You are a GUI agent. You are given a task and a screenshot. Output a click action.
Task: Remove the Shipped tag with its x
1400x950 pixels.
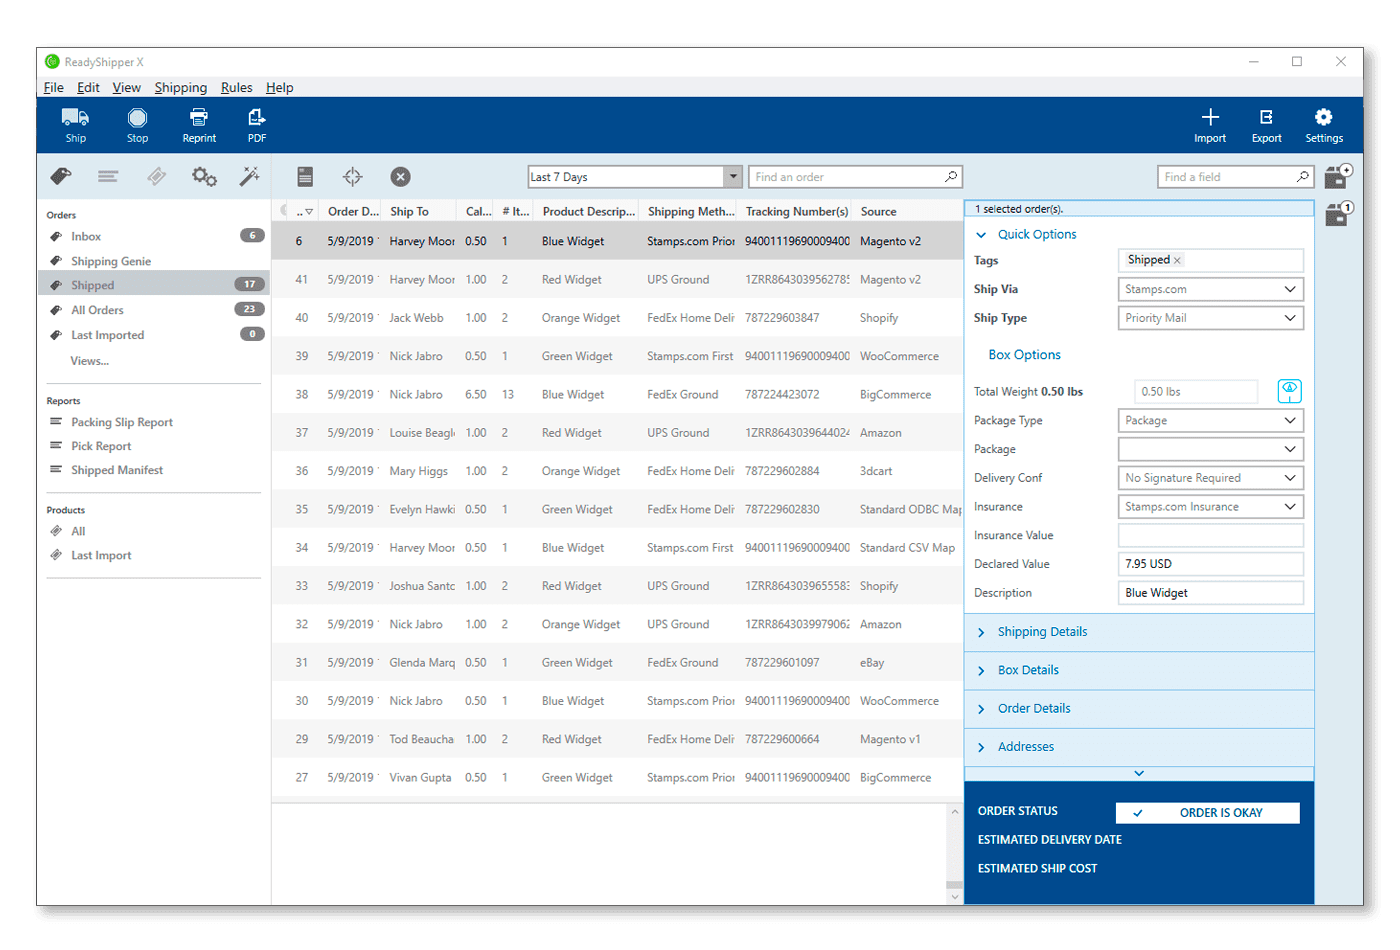click(1177, 261)
